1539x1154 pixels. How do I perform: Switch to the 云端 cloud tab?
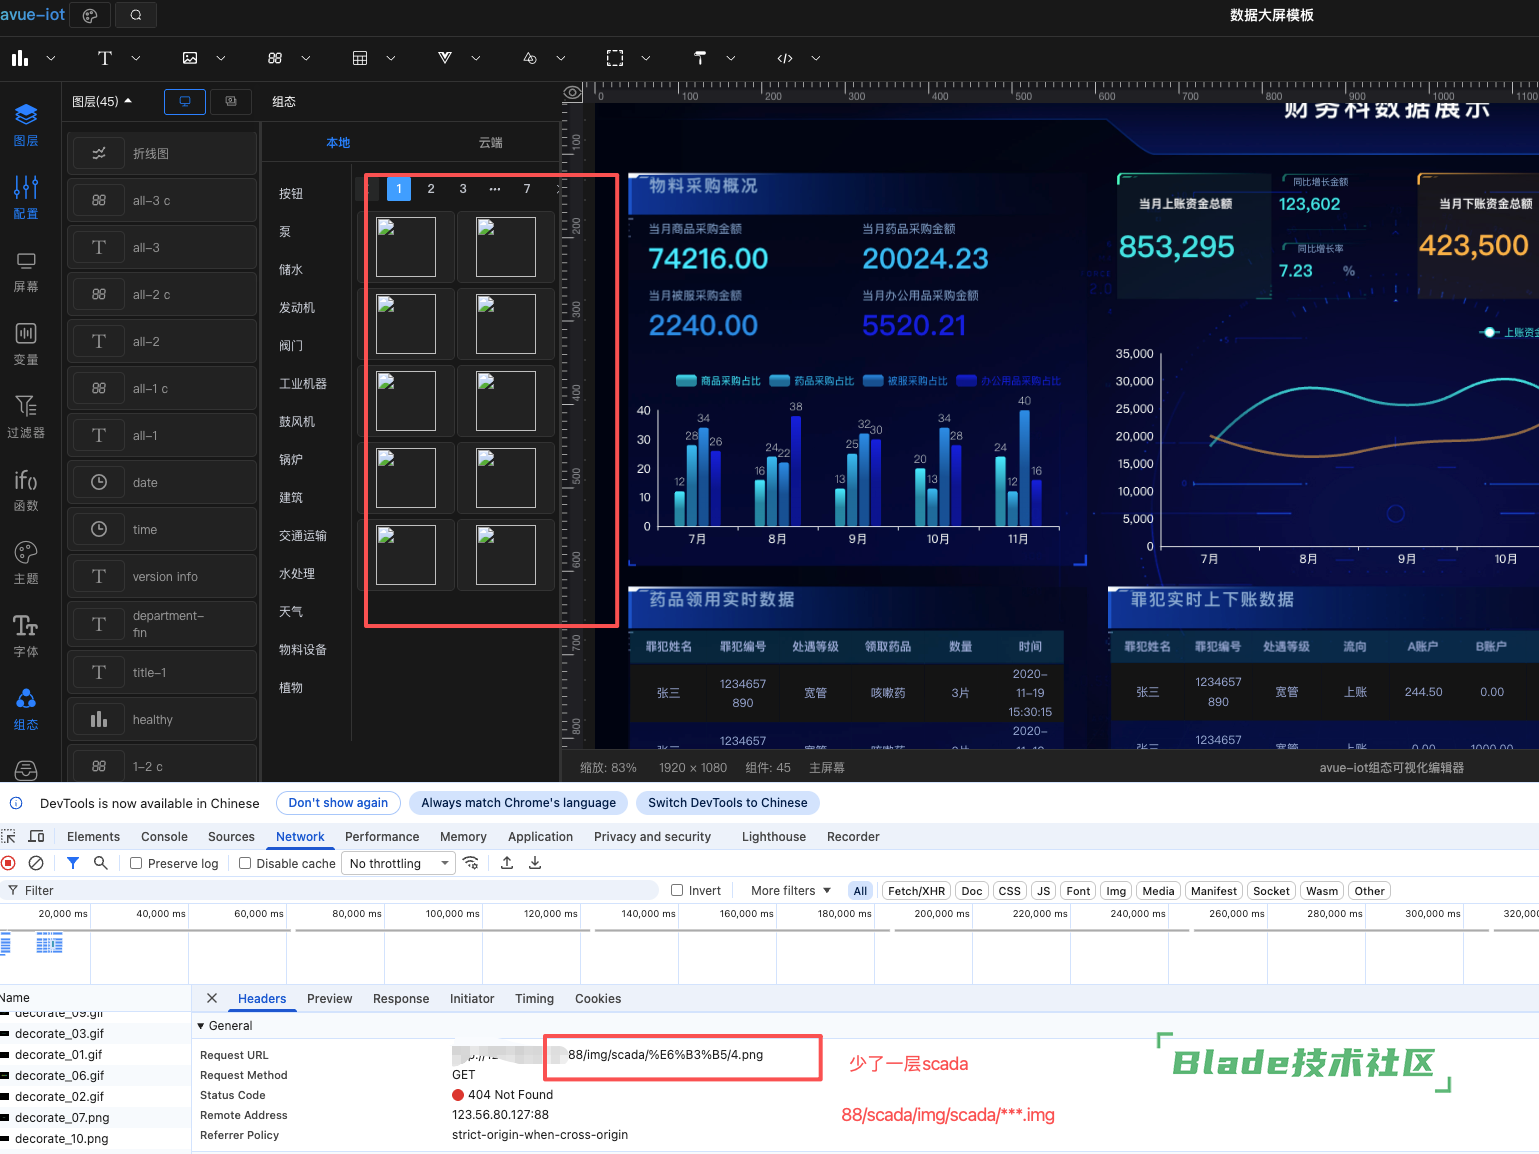click(x=490, y=143)
